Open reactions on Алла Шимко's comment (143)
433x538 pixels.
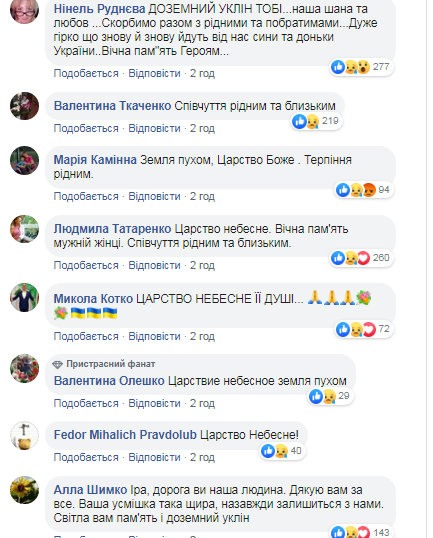coord(361,532)
